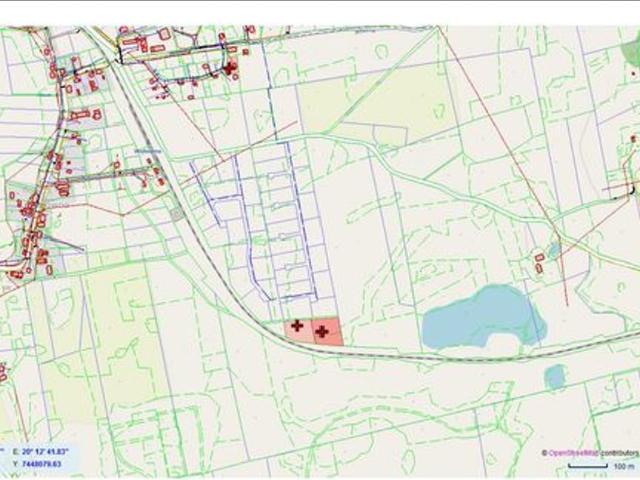Select the pale green field in the lower-left

[115, 330]
